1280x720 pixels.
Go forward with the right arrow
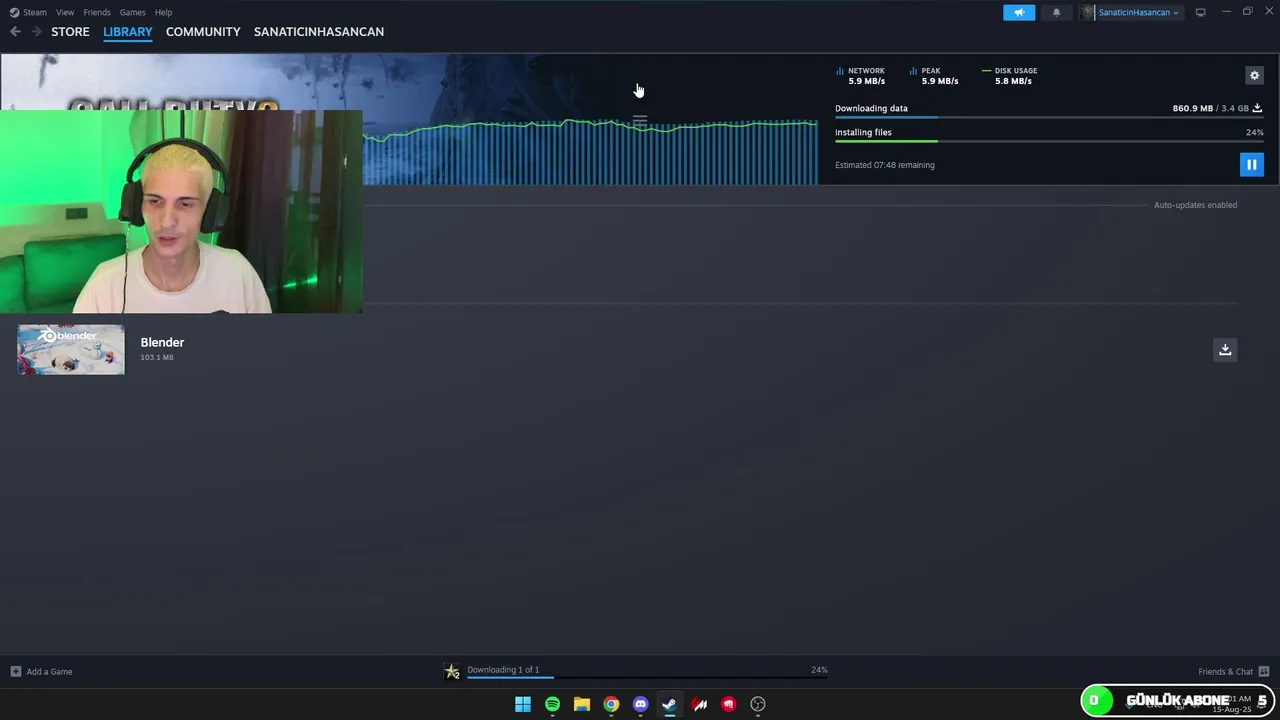[x=36, y=32]
